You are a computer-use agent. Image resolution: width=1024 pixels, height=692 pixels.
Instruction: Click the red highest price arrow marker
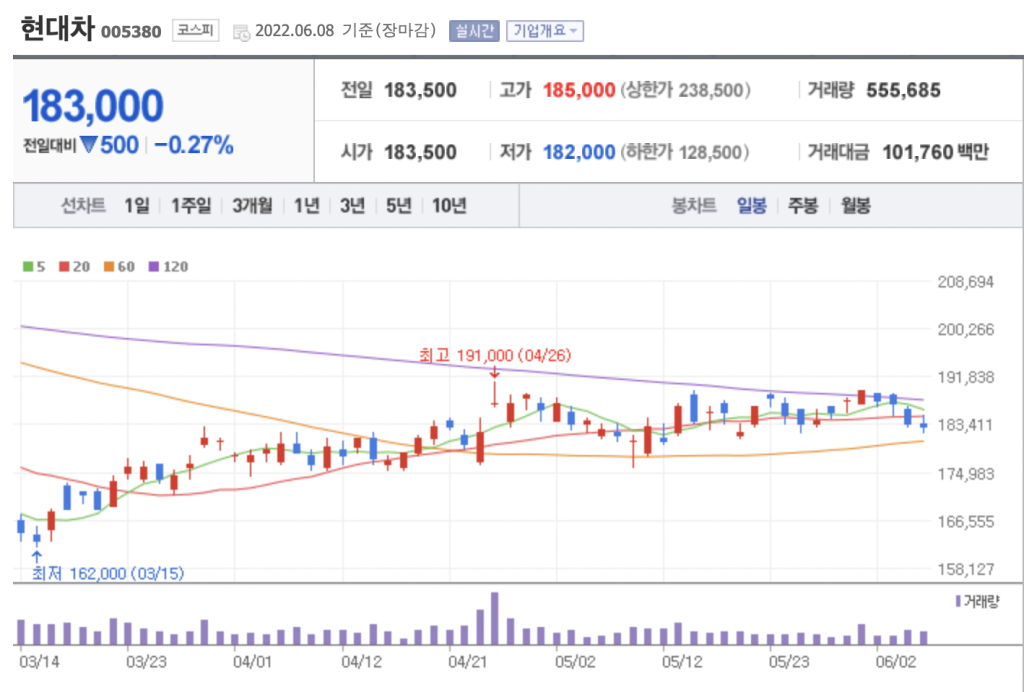coord(494,372)
